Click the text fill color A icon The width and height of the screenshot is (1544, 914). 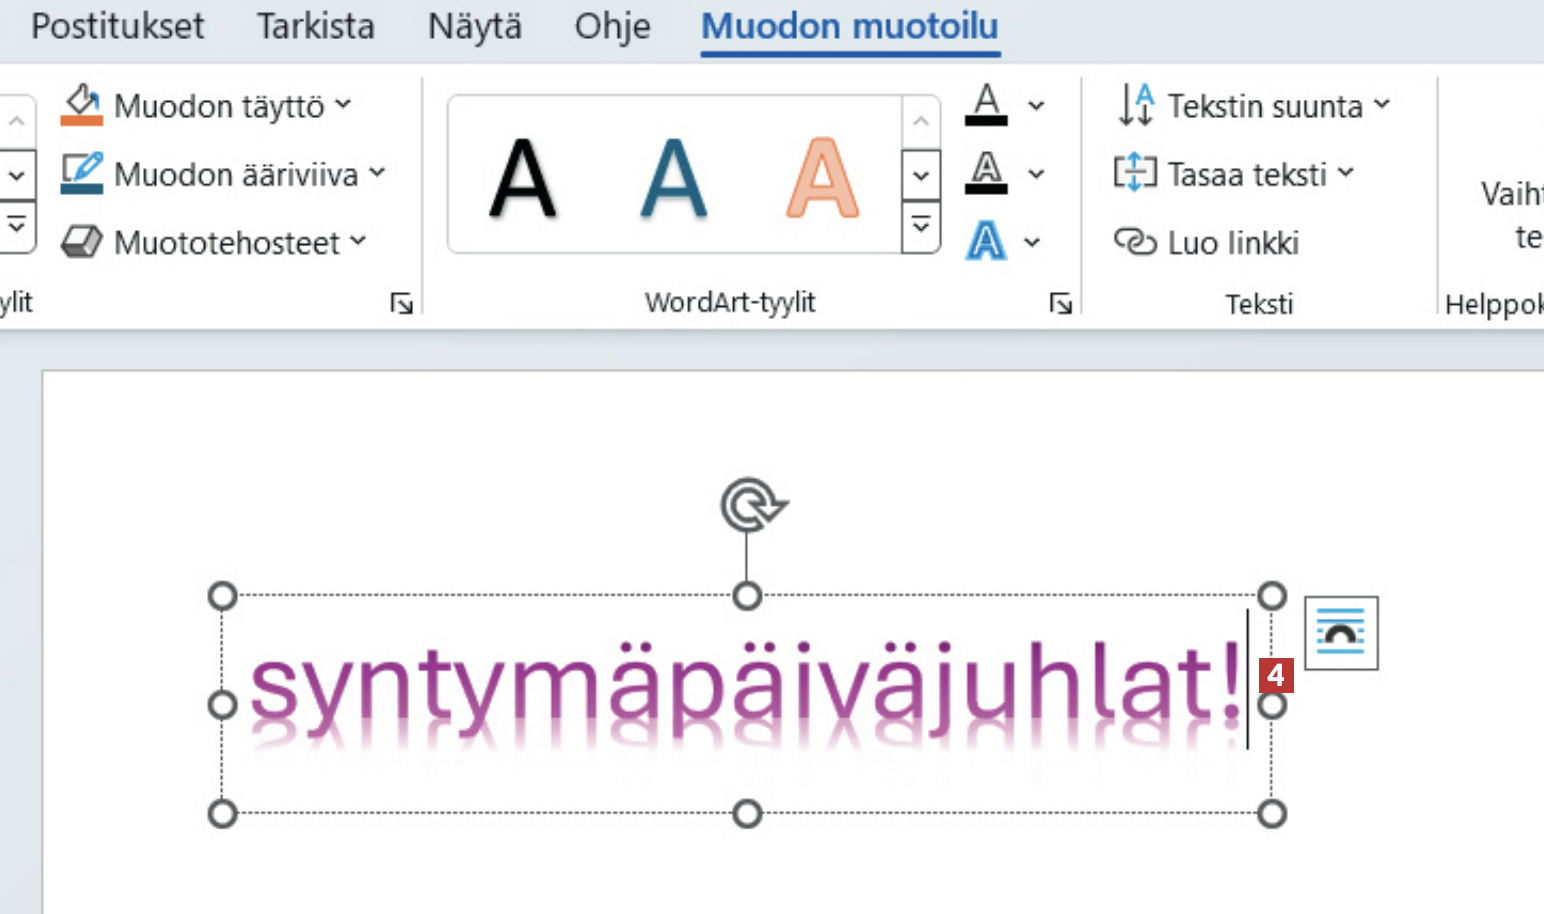click(x=986, y=105)
